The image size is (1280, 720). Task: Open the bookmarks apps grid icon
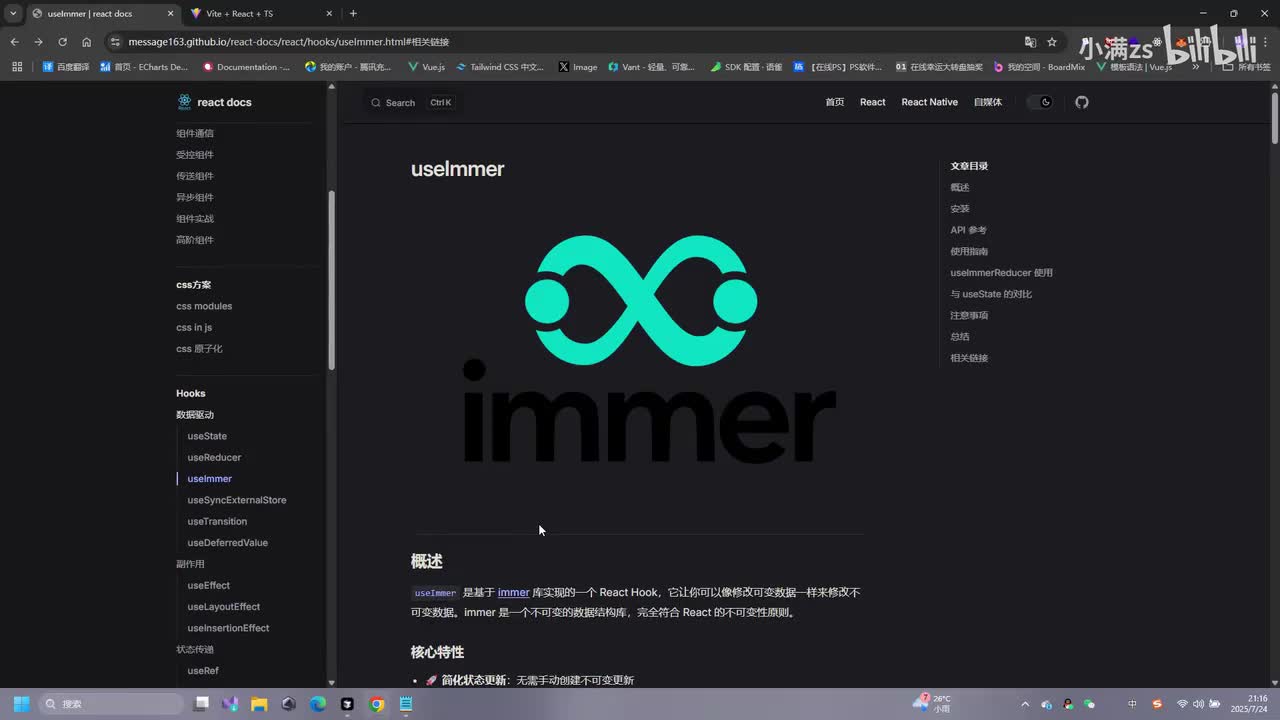pyautogui.click(x=17, y=67)
